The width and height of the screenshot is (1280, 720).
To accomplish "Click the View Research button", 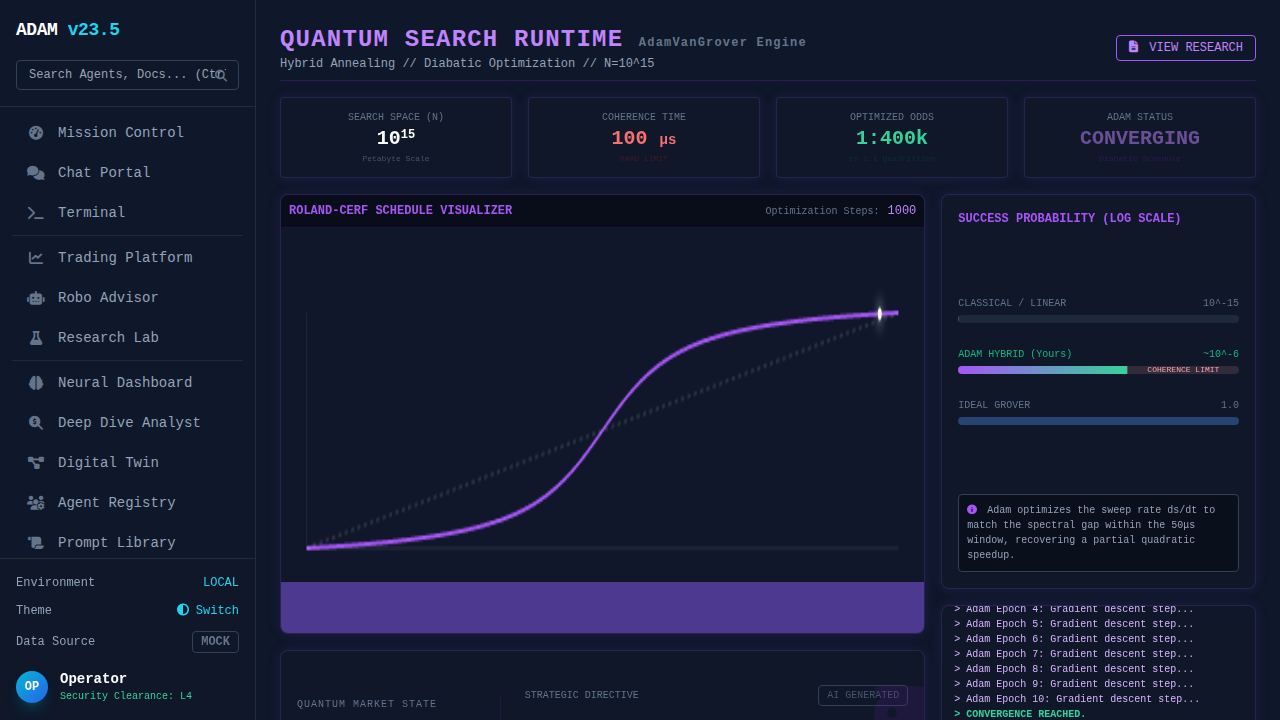I will click(x=1185, y=48).
